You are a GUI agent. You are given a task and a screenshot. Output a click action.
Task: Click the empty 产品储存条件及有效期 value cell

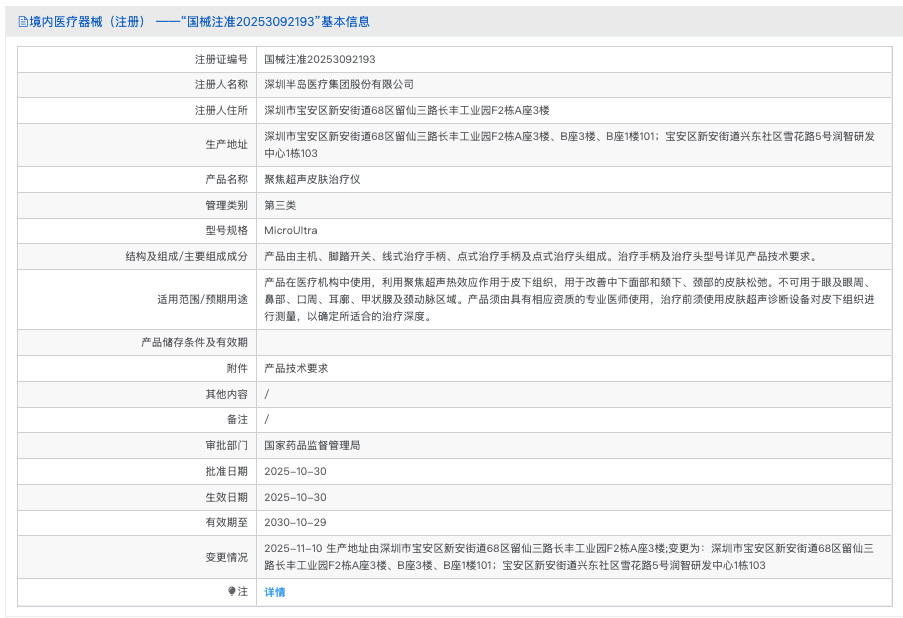click(x=573, y=342)
